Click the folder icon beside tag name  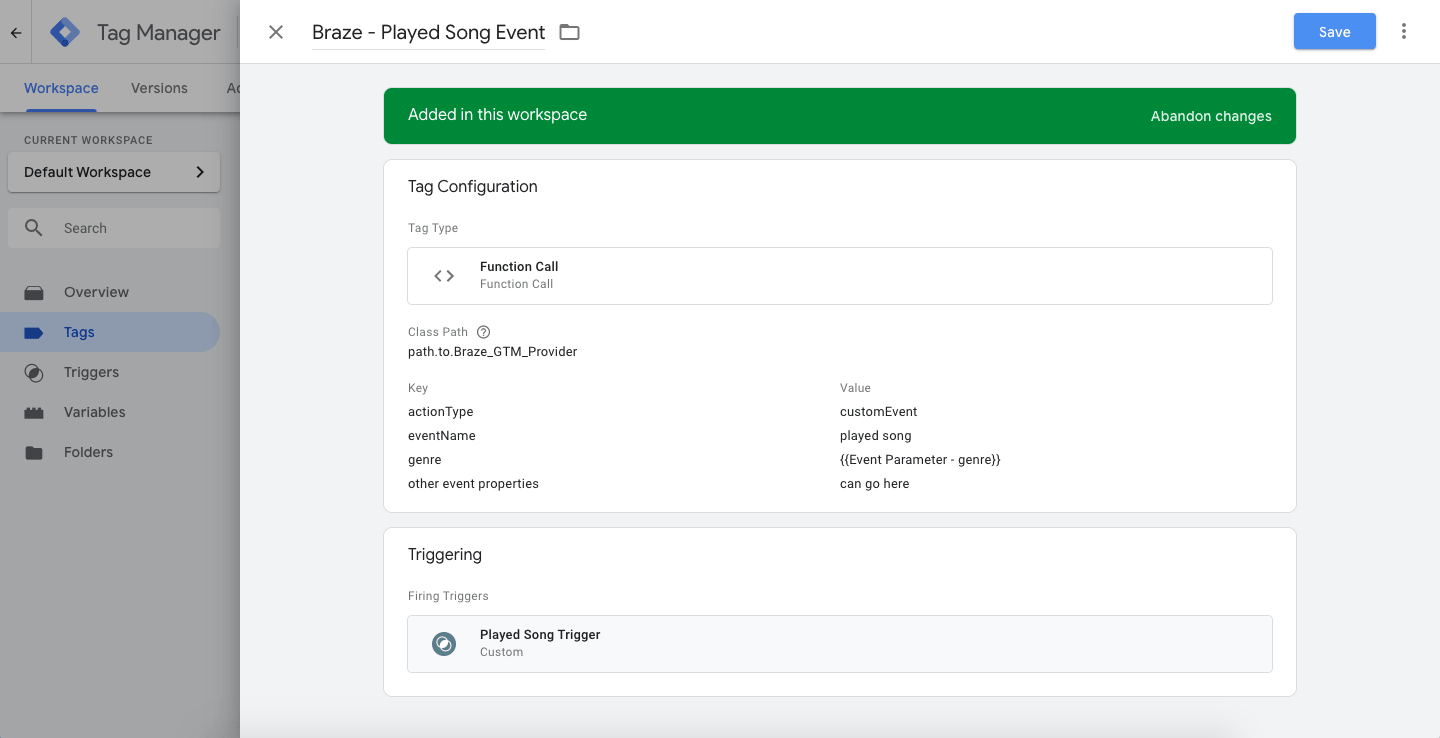569,32
